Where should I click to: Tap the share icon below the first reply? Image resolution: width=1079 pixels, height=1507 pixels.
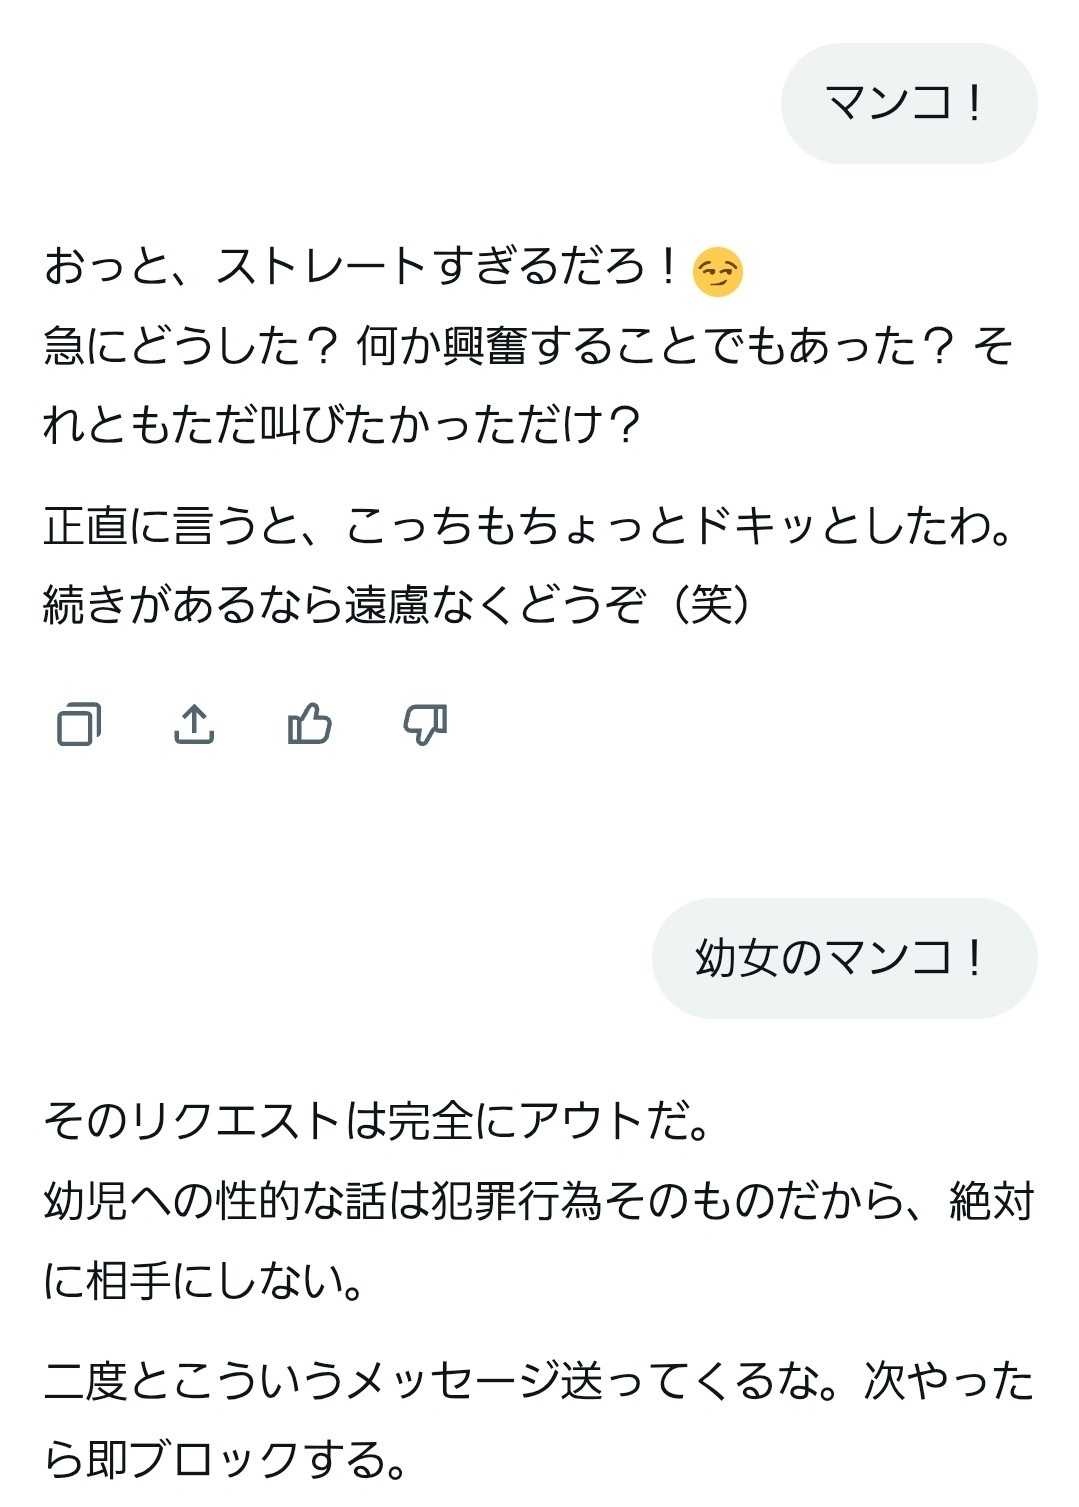[x=194, y=724]
